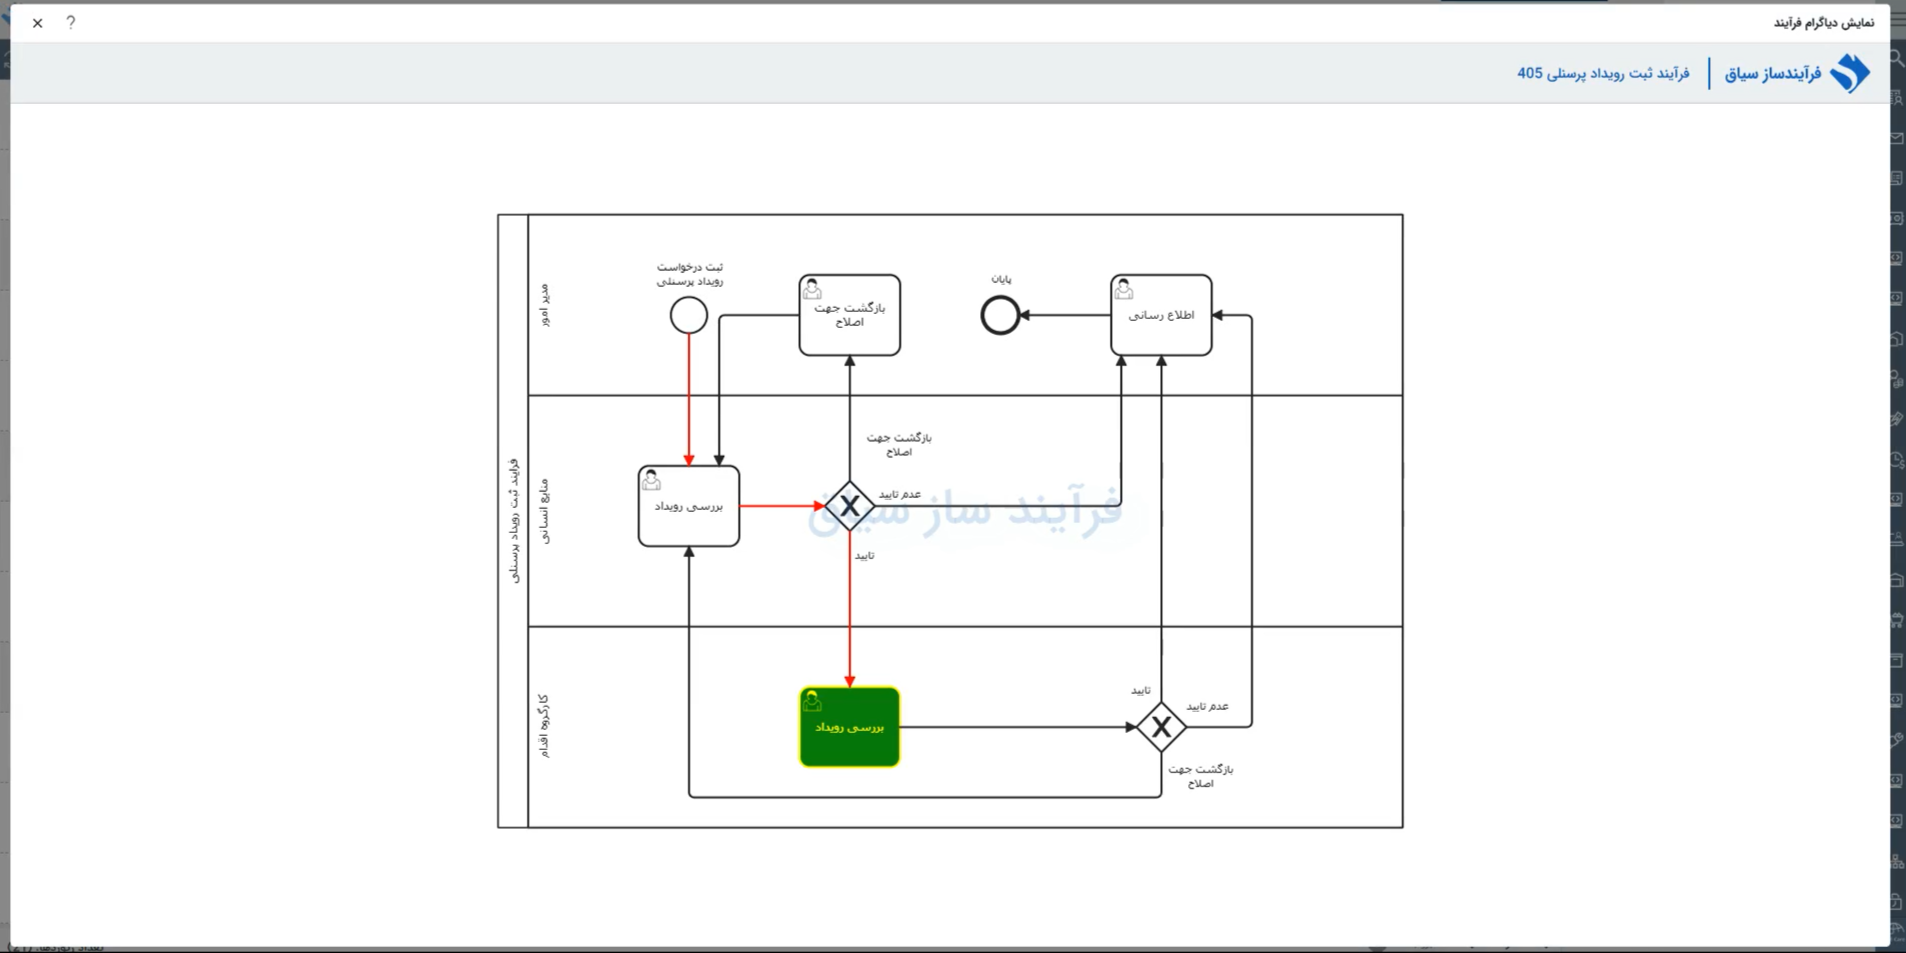Close the process diagram dialog
This screenshot has width=1906, height=953.
pos(38,23)
